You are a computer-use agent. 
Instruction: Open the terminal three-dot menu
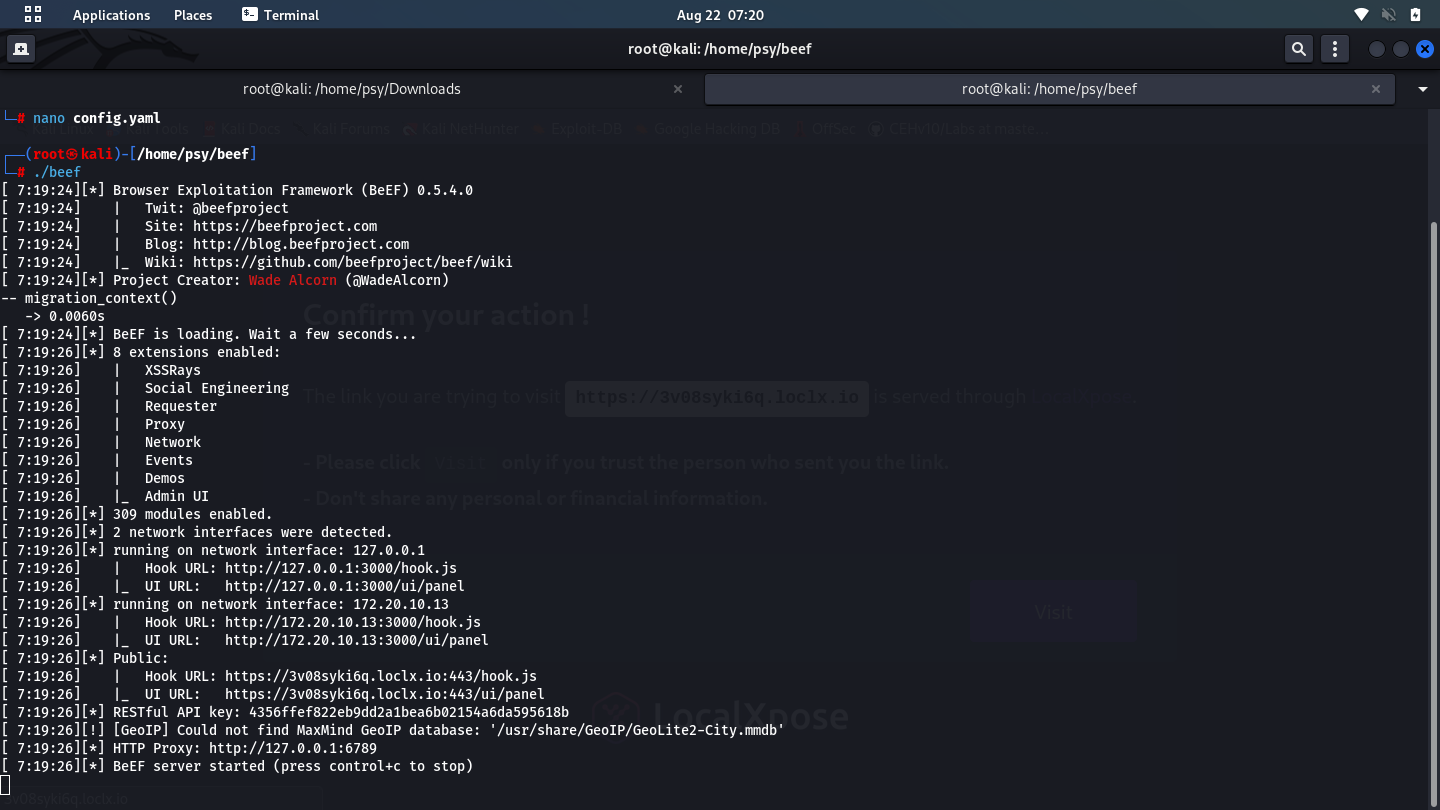point(1334,48)
